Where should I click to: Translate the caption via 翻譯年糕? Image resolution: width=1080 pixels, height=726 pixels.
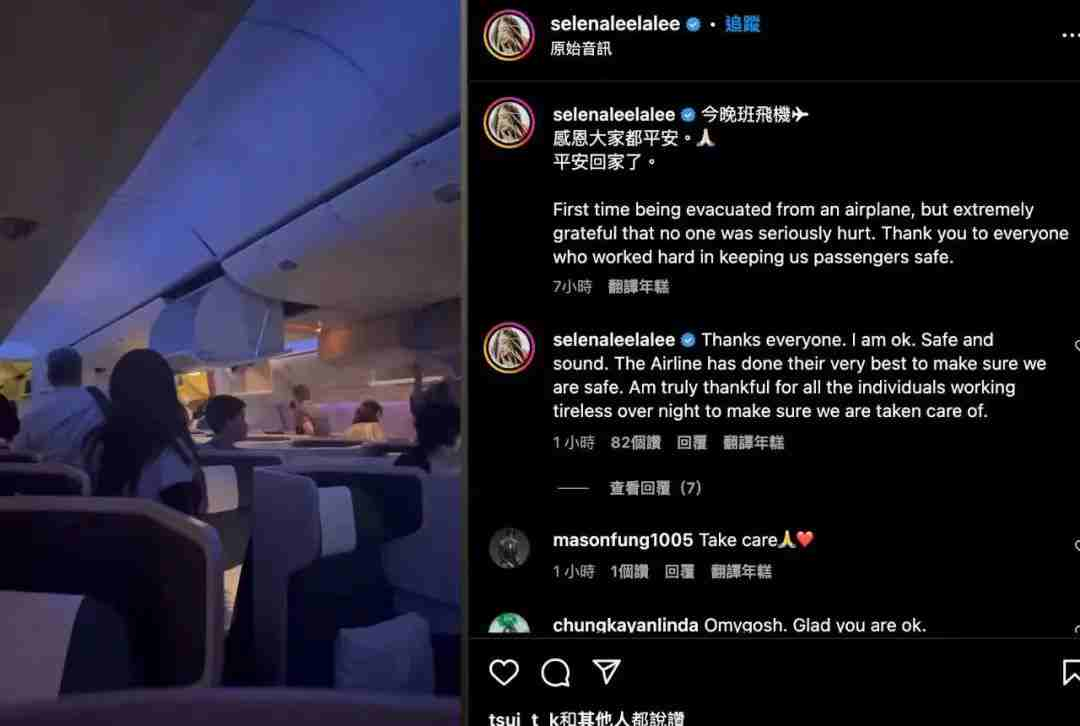638,287
